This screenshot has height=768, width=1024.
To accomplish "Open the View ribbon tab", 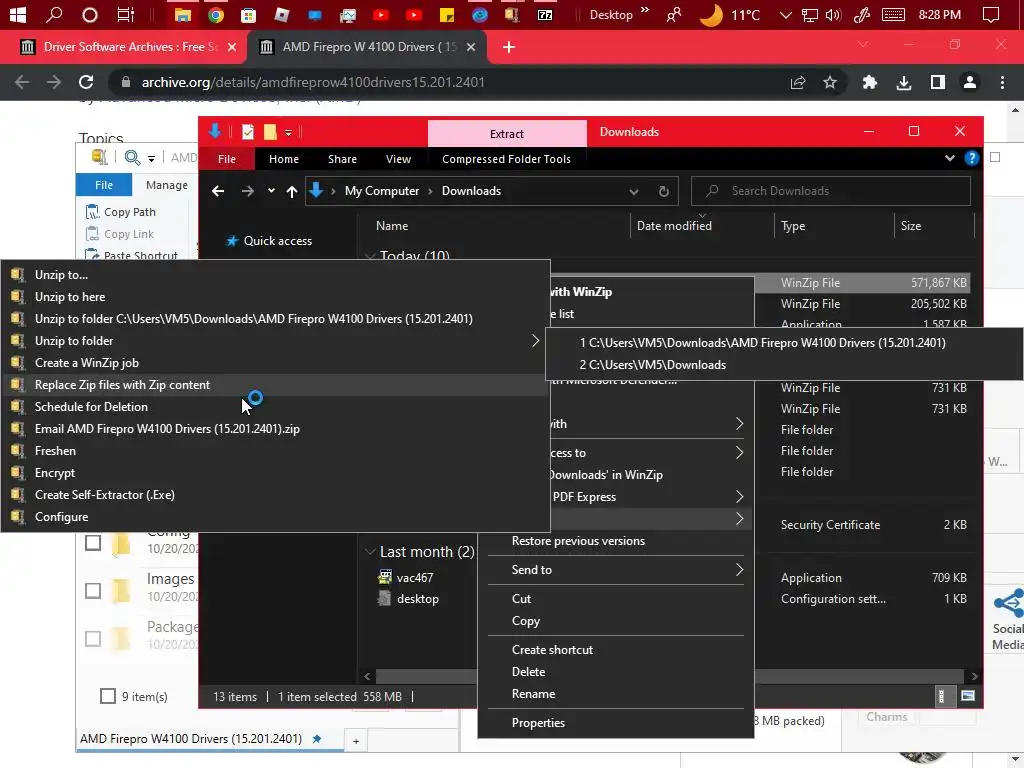I will 398,159.
